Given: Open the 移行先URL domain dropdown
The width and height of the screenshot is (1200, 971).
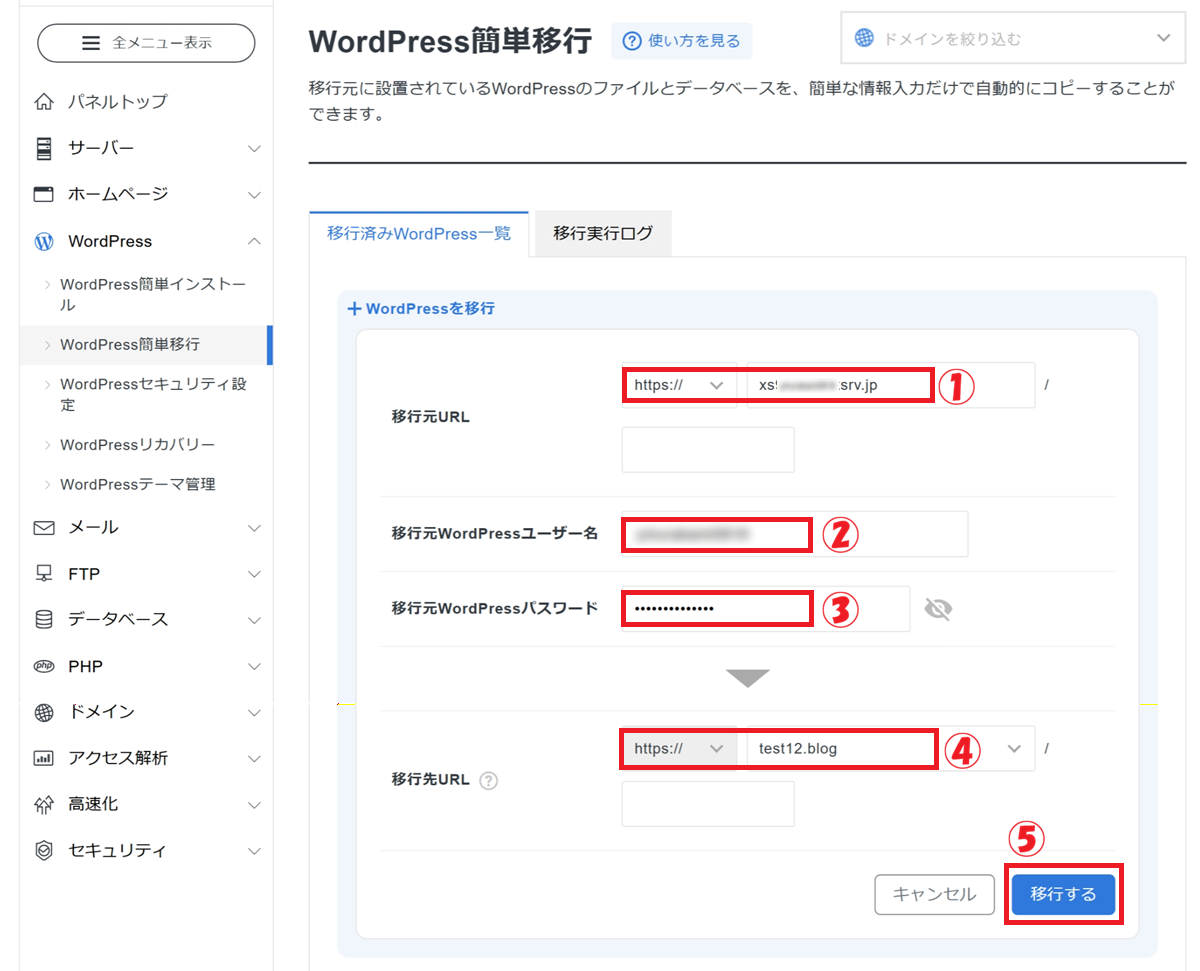Looking at the screenshot, I should pos(1014,749).
